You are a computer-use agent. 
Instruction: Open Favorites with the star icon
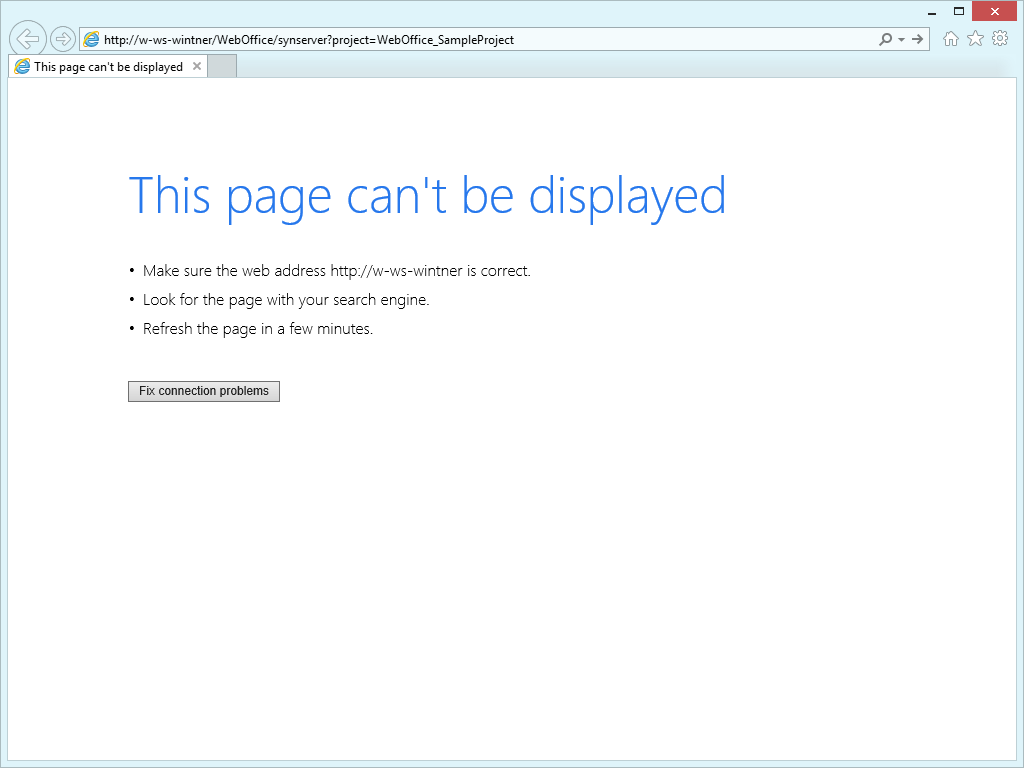(975, 39)
